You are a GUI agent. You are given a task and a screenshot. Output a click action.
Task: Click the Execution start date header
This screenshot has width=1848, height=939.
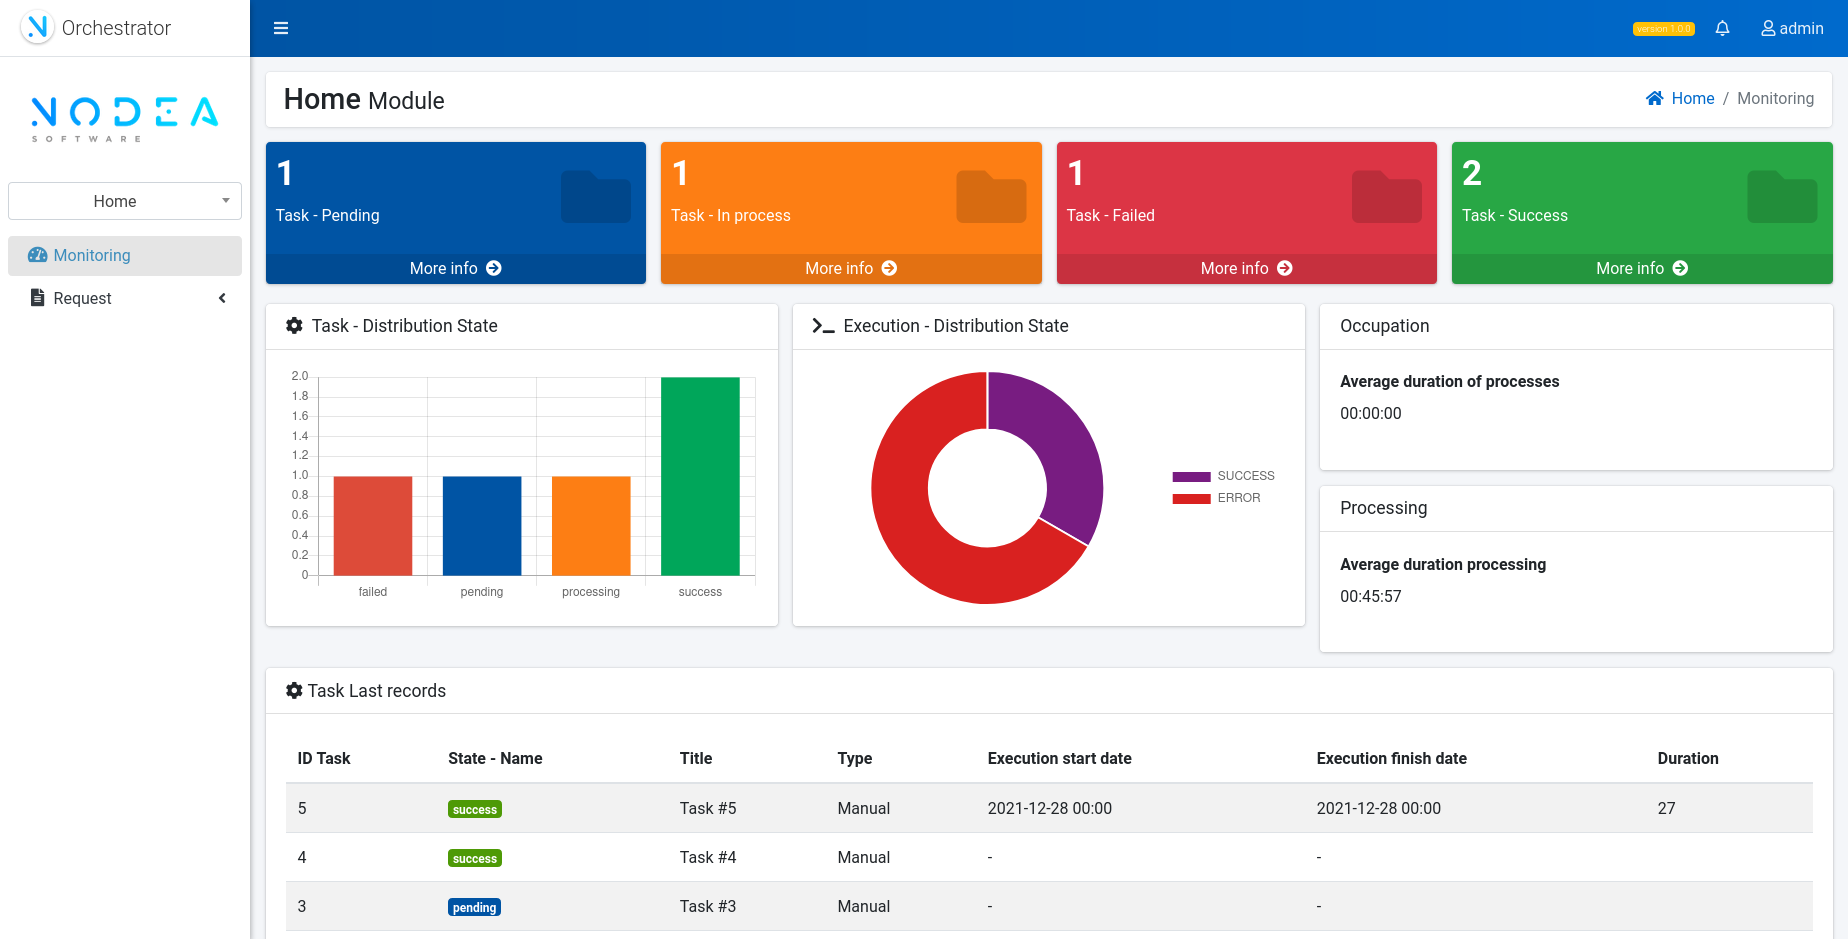click(1059, 758)
